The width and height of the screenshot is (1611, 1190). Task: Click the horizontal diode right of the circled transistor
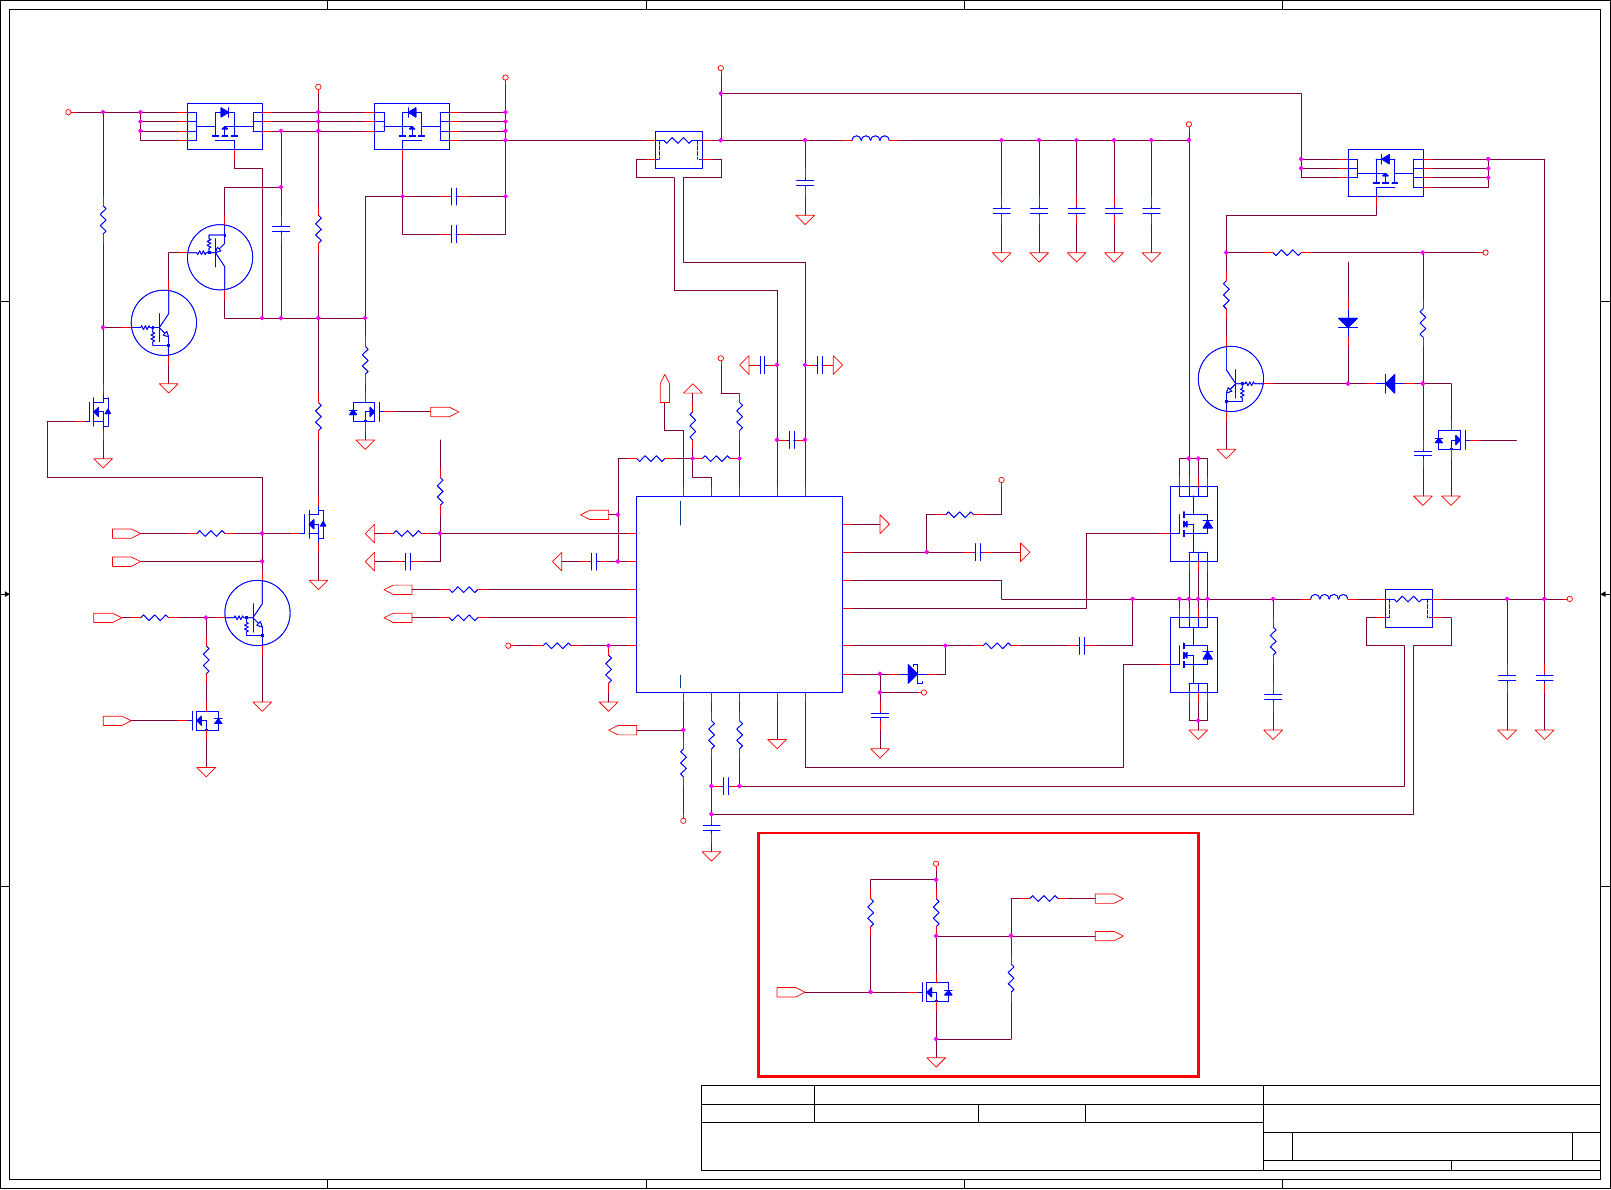coord(1390,383)
